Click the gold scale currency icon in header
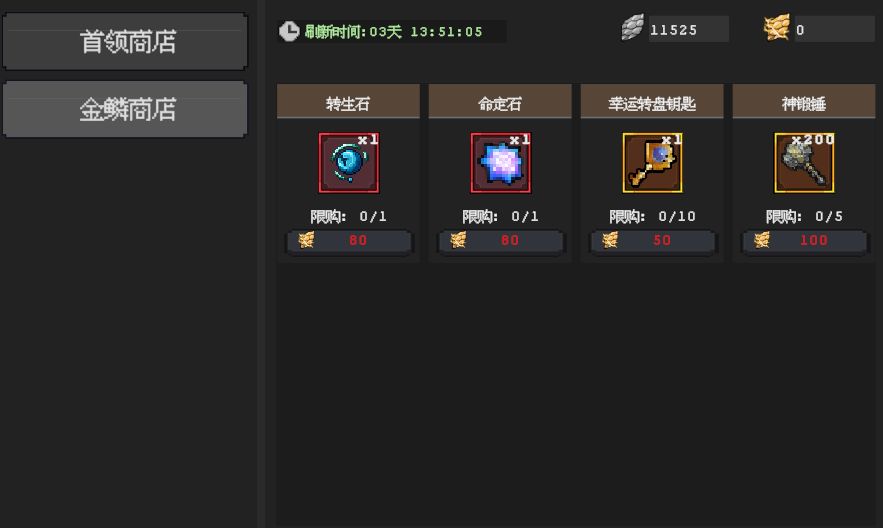Image resolution: width=883 pixels, height=528 pixels. [x=777, y=28]
